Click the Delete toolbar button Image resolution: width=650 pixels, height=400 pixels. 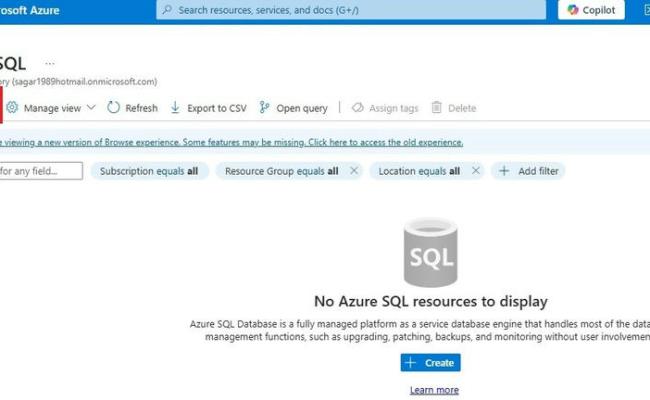click(x=454, y=108)
